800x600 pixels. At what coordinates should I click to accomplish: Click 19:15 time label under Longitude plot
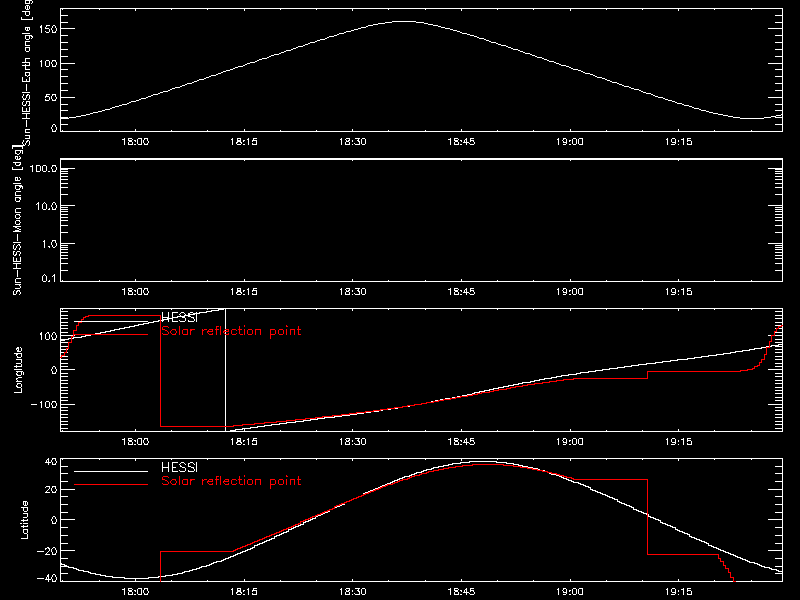(x=679, y=441)
